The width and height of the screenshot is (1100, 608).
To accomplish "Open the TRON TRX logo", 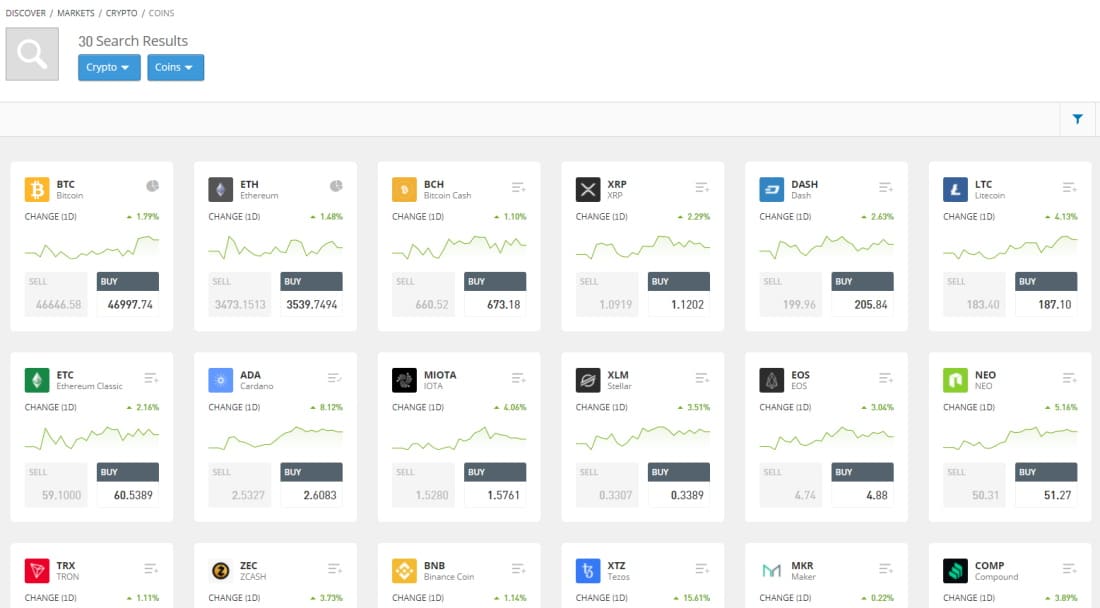I will [37, 571].
